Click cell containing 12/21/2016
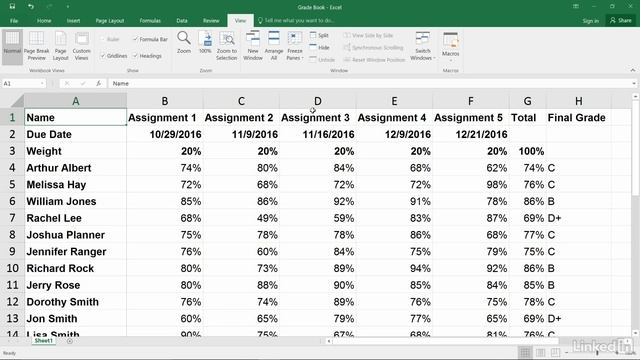The image size is (640, 360). [471, 134]
